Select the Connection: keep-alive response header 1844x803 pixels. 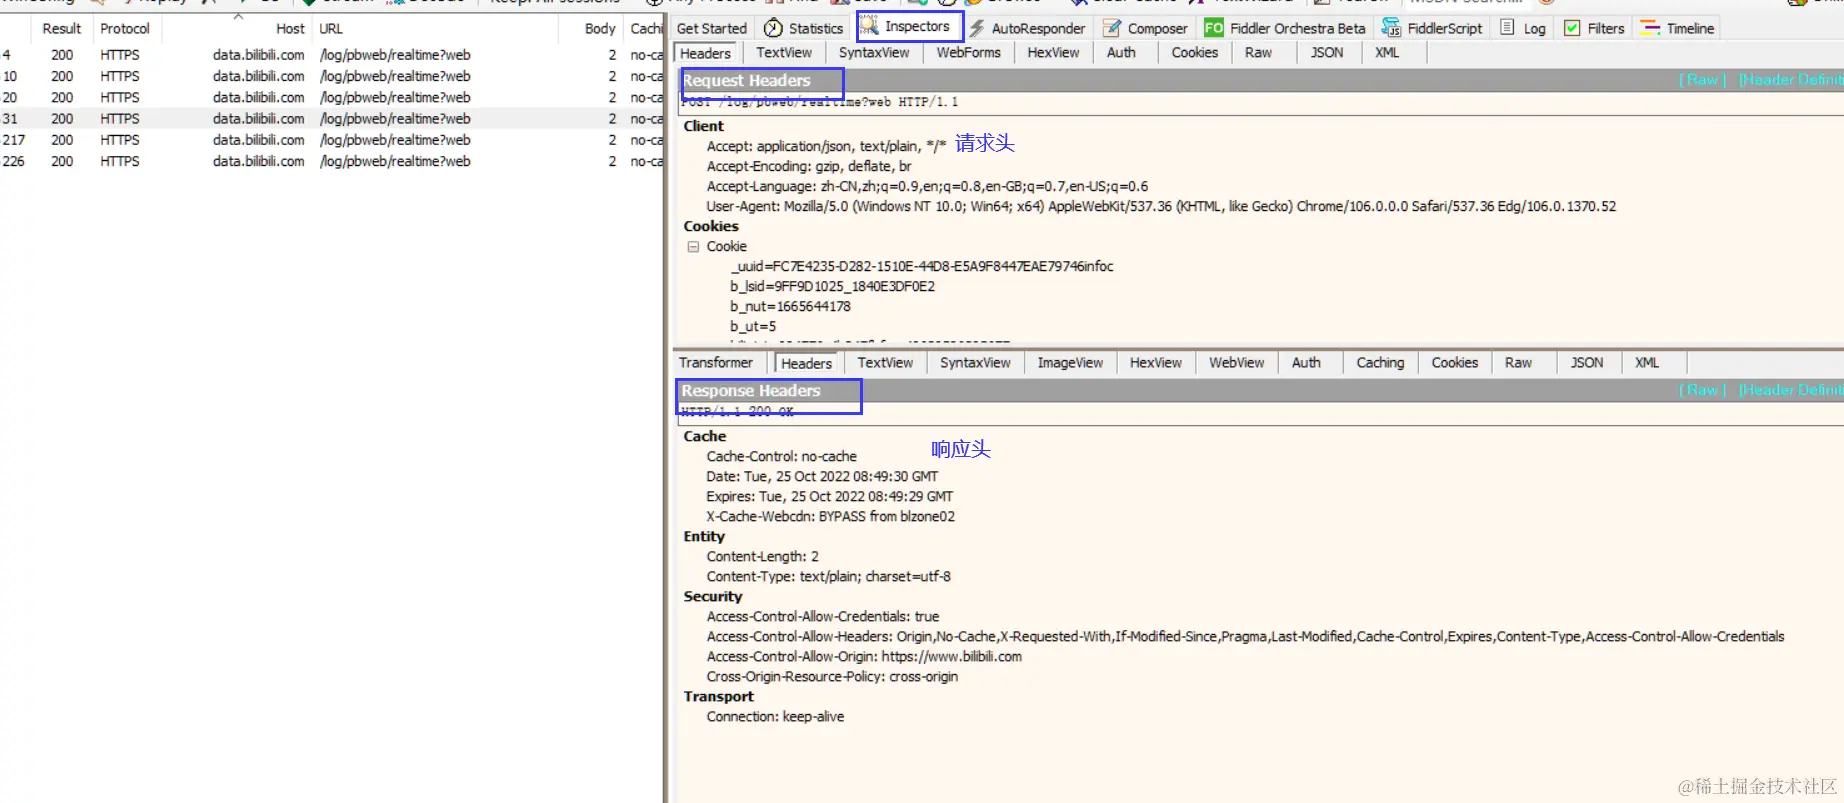point(775,716)
